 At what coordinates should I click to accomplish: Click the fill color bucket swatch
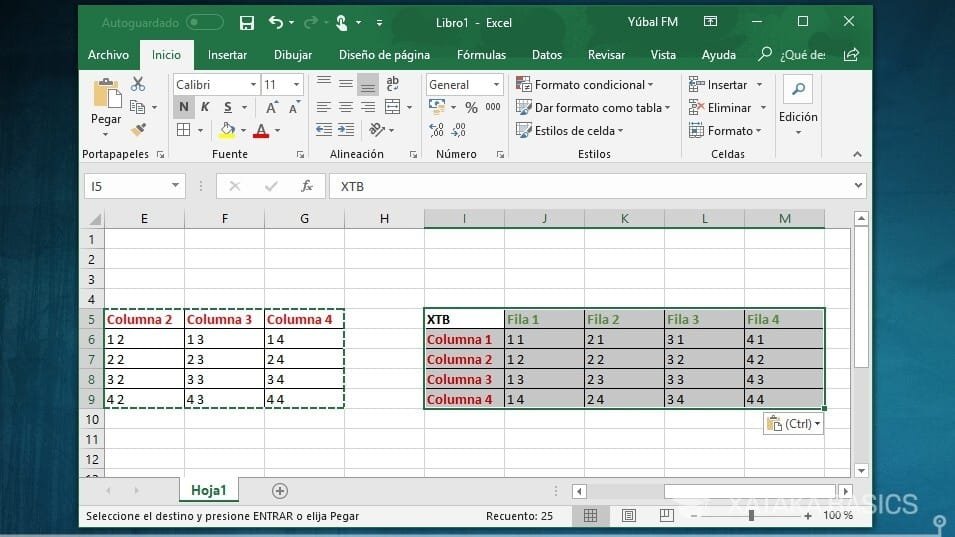pyautogui.click(x=227, y=130)
